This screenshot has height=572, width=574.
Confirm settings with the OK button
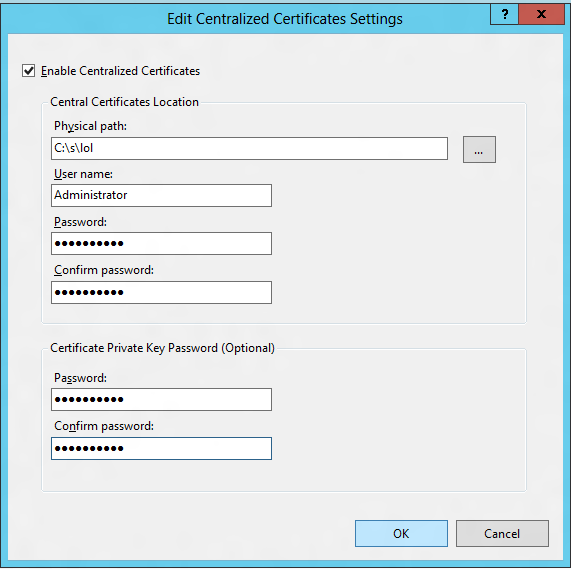pos(401,534)
